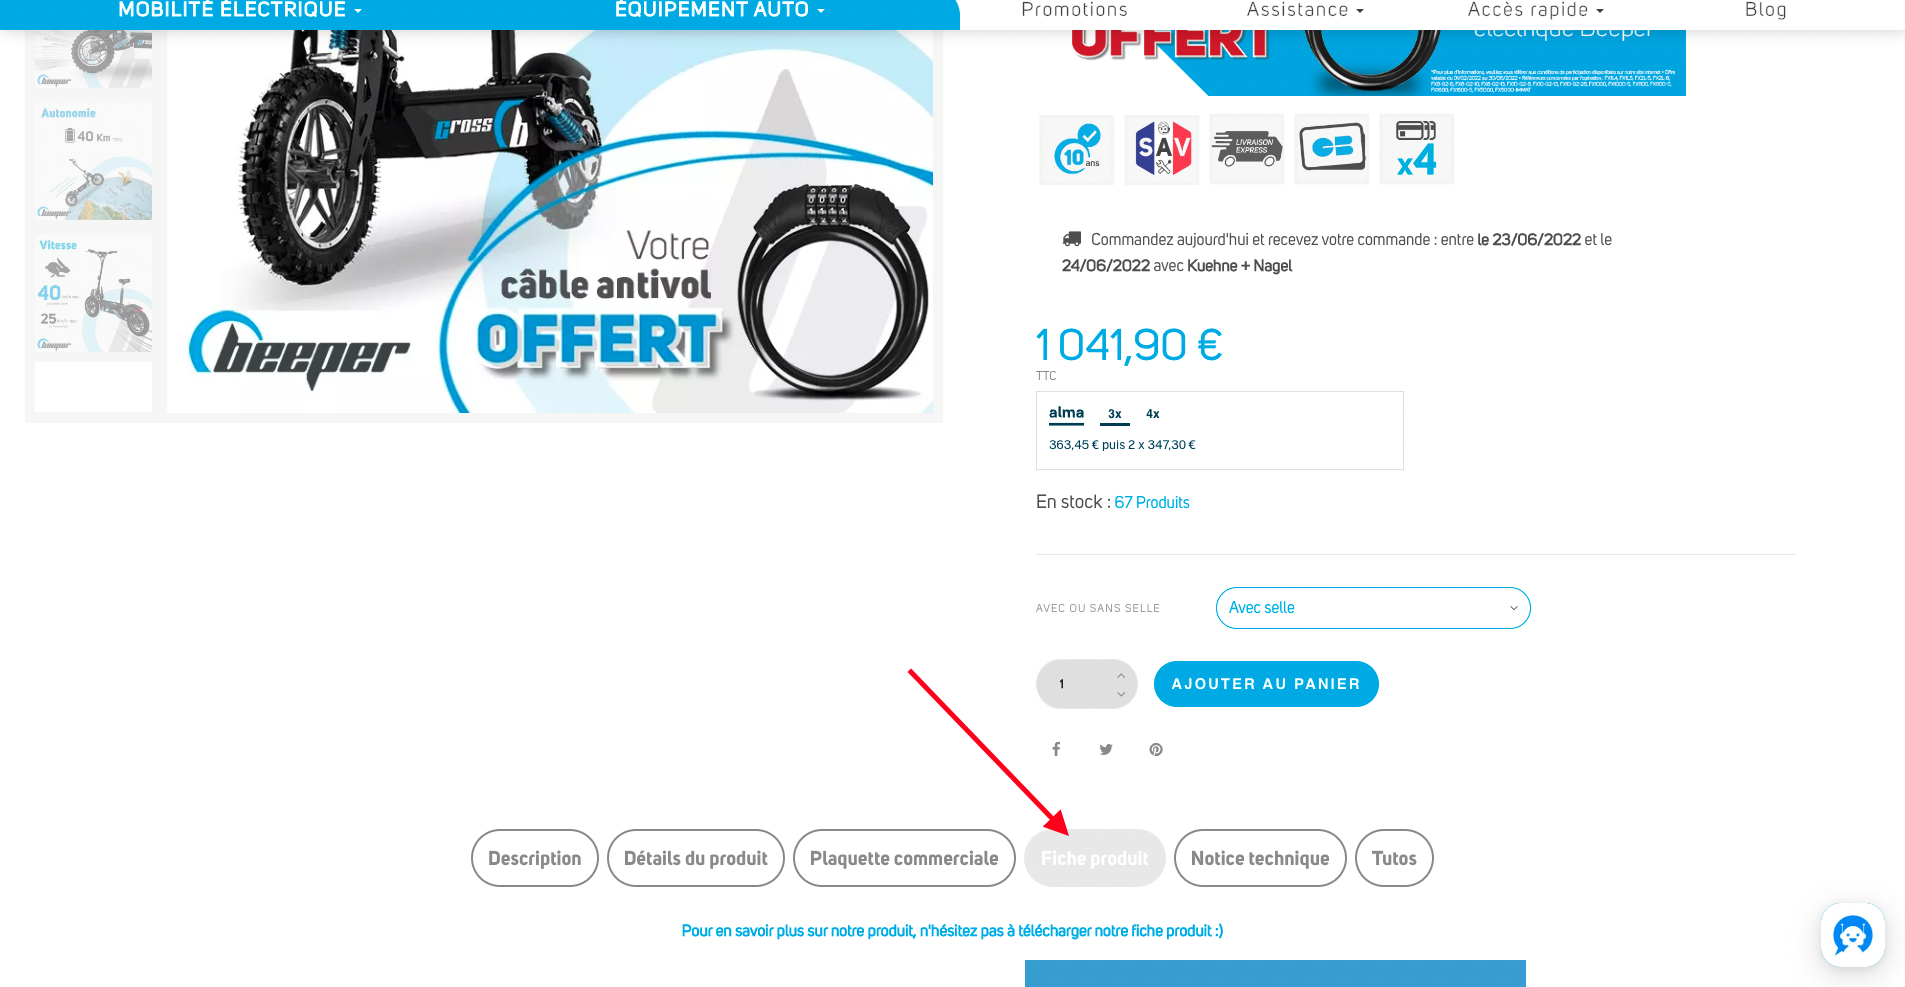Switch to the Notice technique tab
1905x987 pixels.
tap(1260, 858)
